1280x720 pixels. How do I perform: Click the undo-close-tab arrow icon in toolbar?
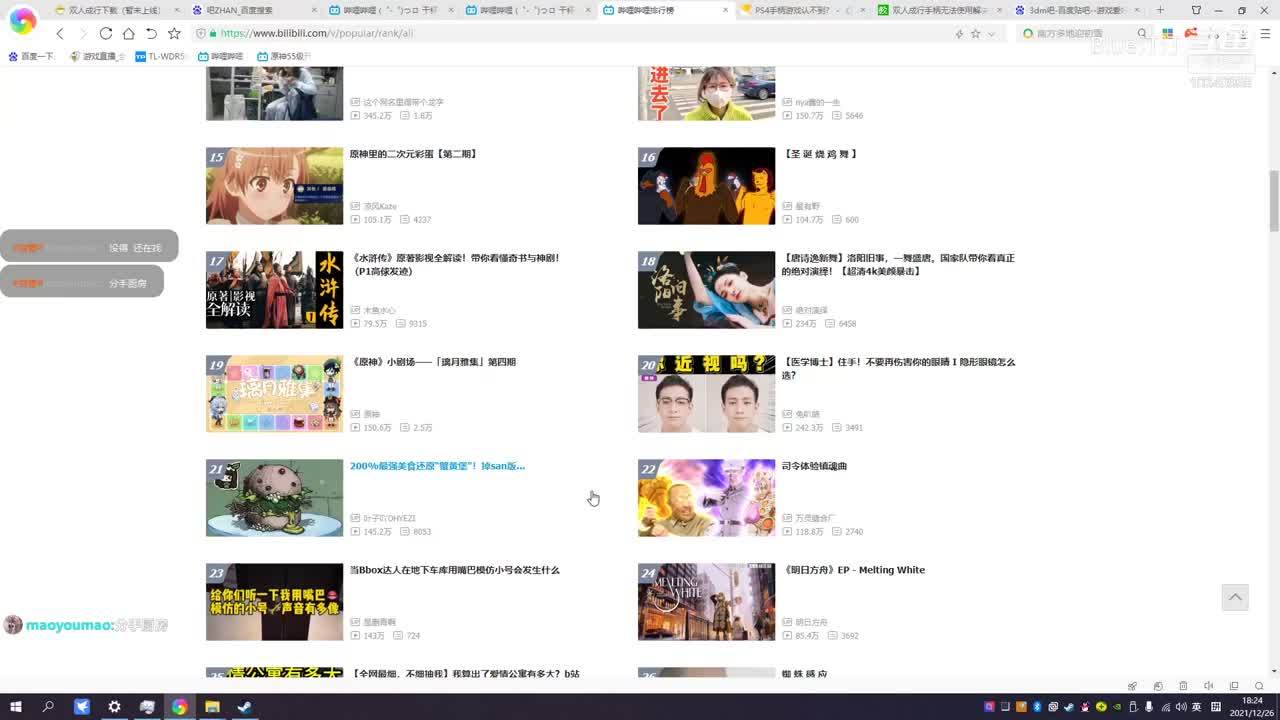tap(151, 33)
